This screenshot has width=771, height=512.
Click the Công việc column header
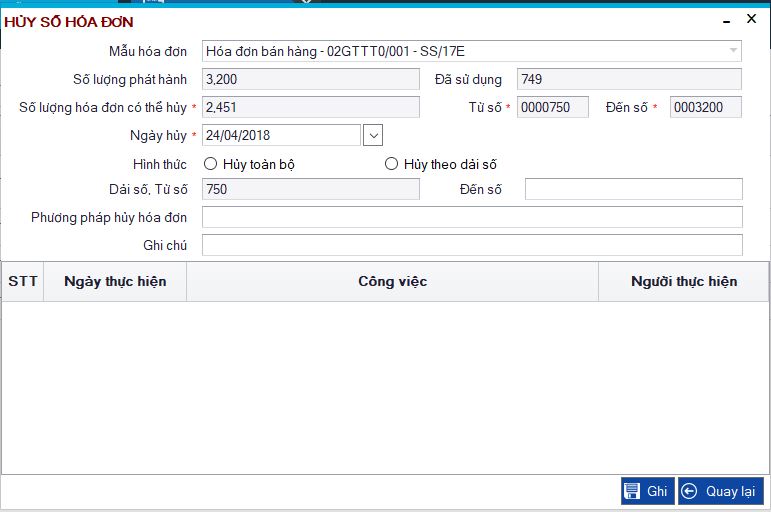[392, 282]
